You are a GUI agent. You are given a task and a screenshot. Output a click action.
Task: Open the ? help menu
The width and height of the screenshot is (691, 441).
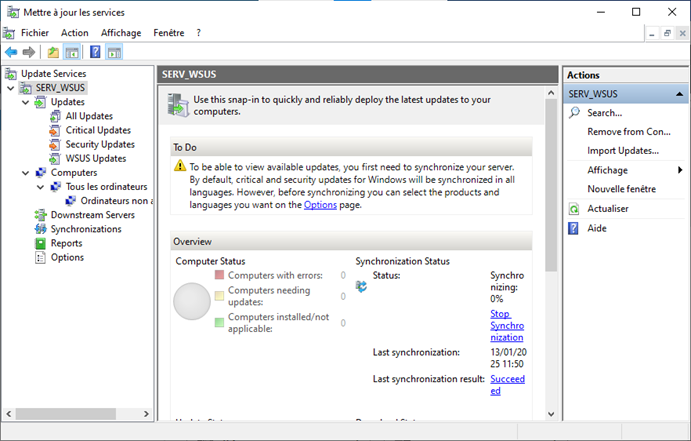[198, 33]
